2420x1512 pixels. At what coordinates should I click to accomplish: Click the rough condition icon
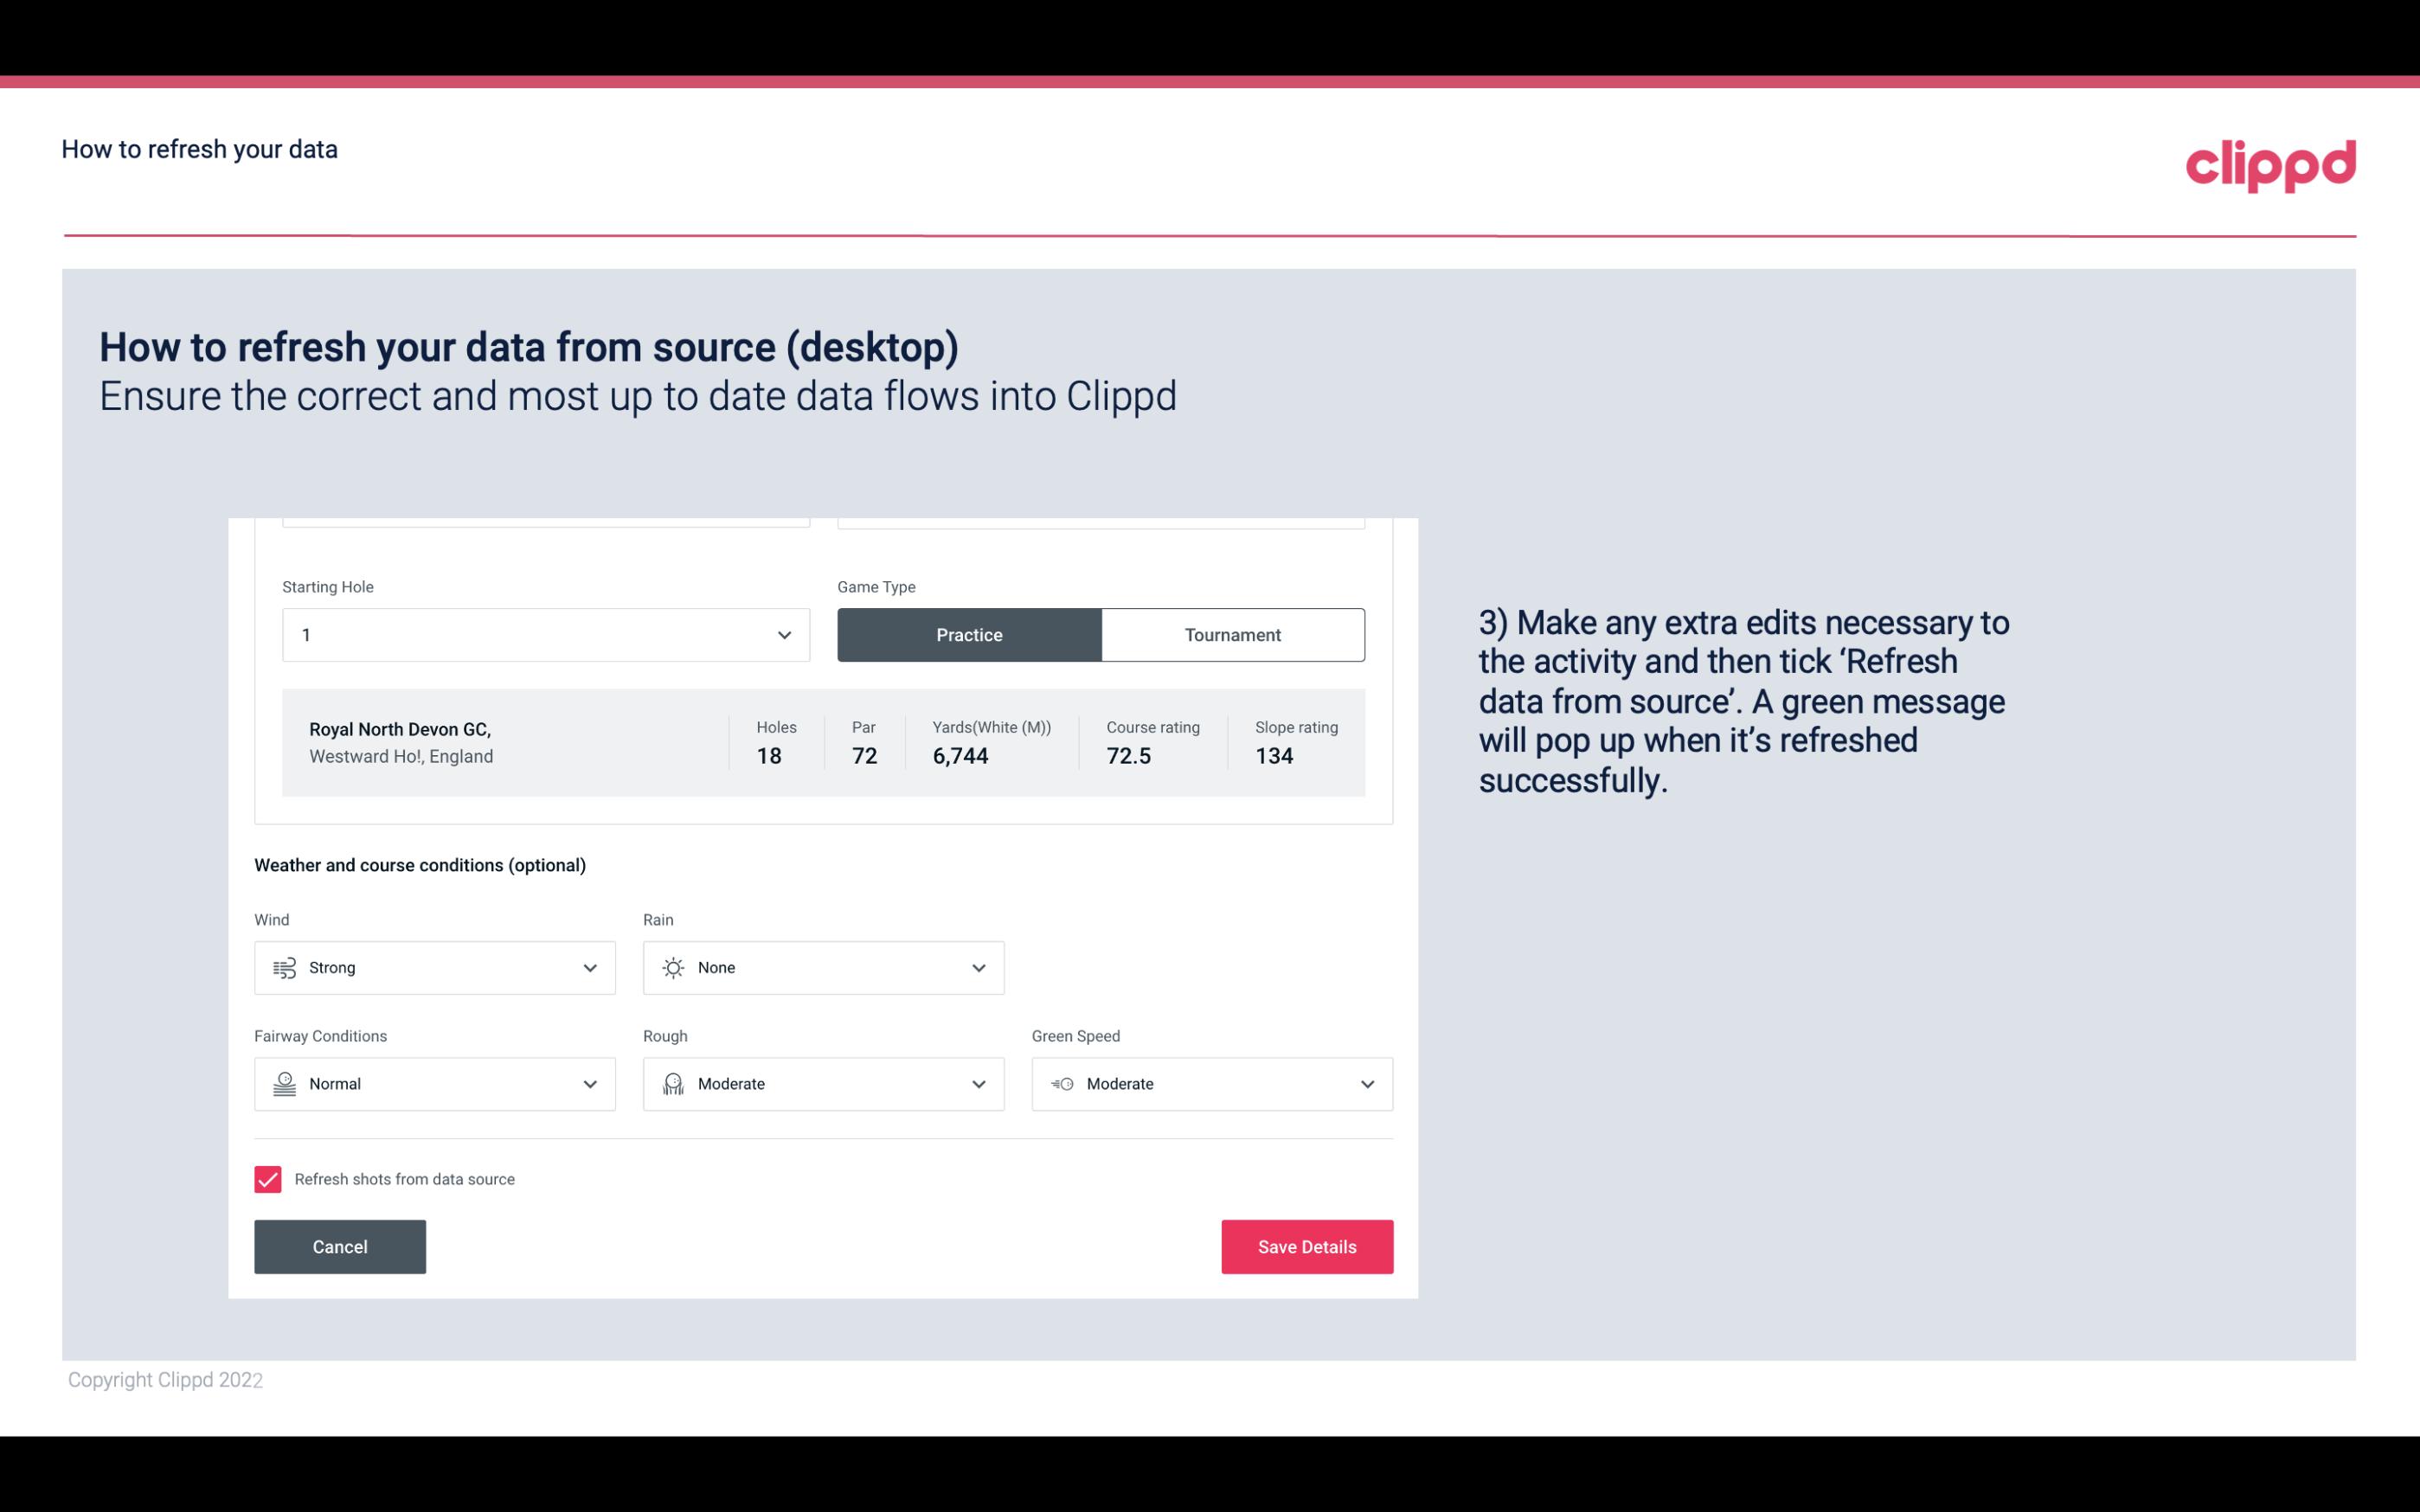coord(672,1084)
